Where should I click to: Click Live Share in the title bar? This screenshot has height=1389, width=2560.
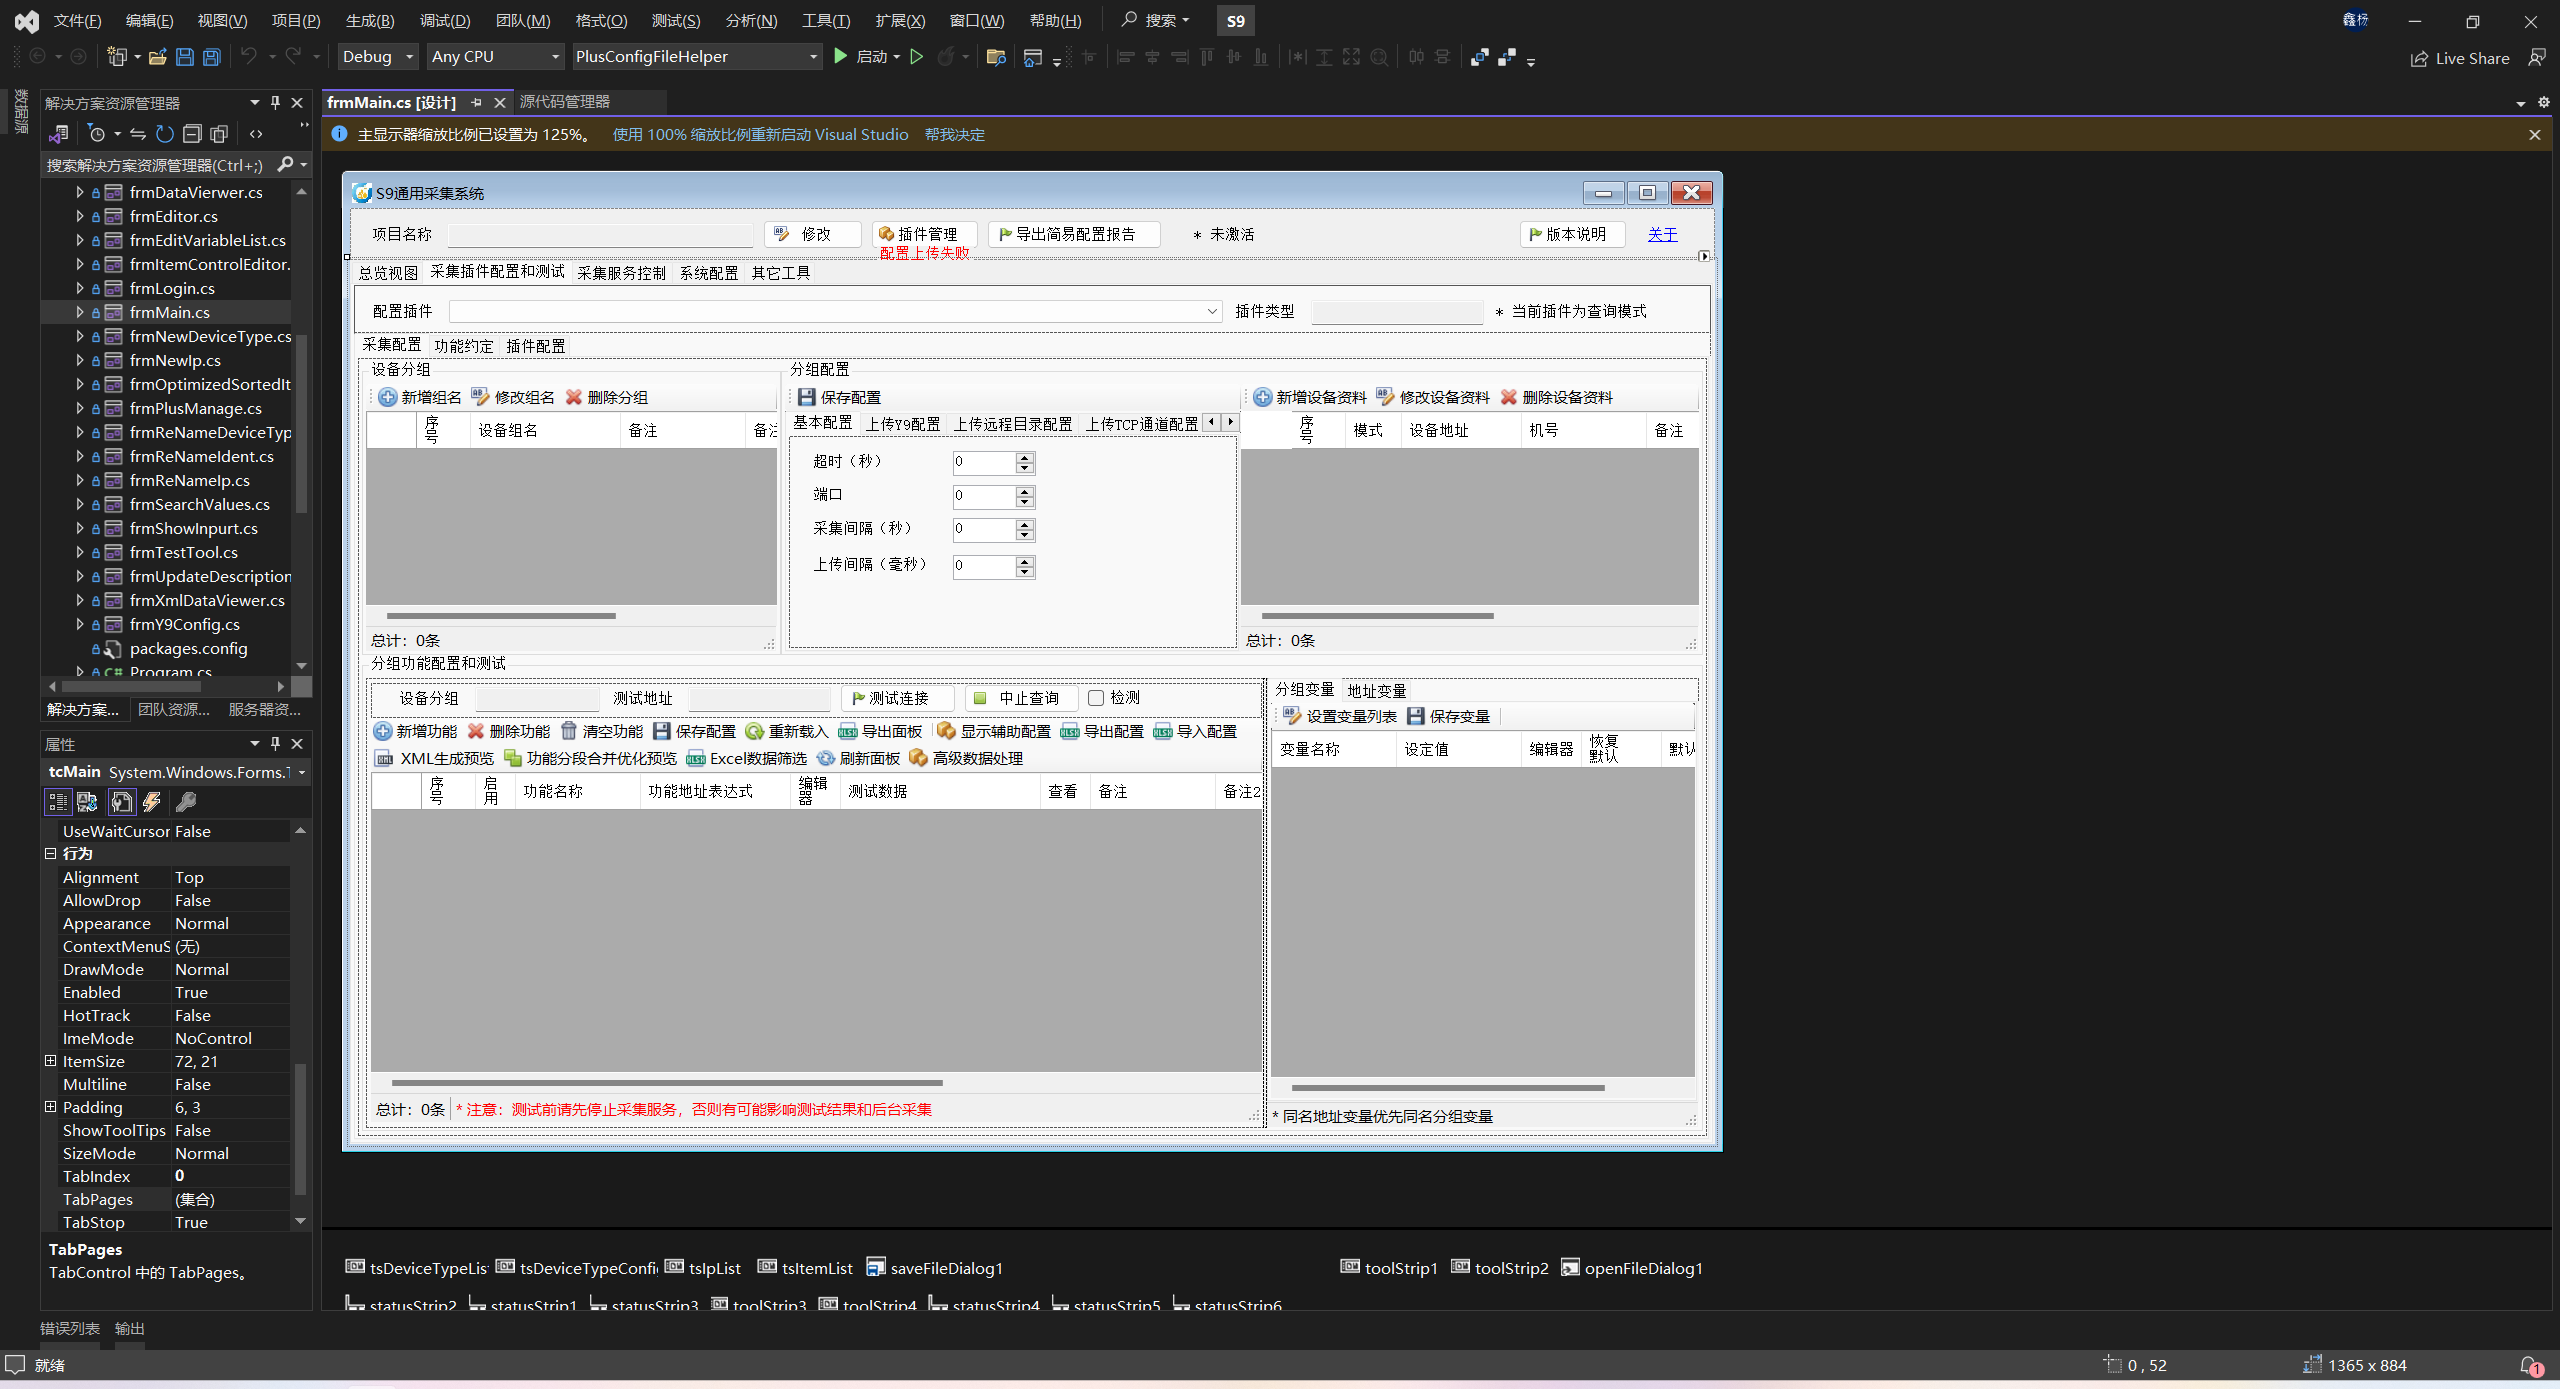tap(2459, 58)
